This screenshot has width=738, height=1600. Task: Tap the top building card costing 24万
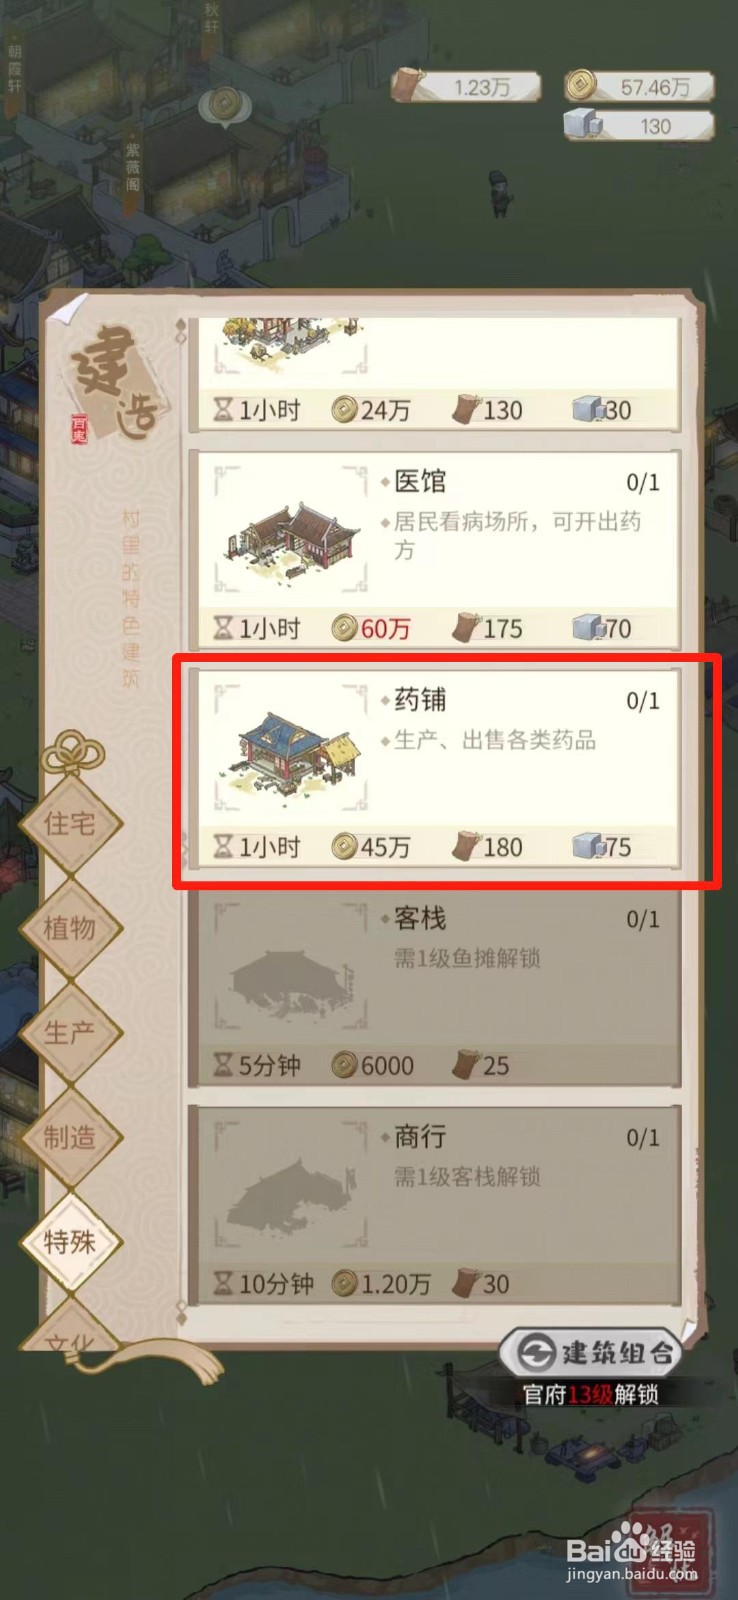click(434, 374)
